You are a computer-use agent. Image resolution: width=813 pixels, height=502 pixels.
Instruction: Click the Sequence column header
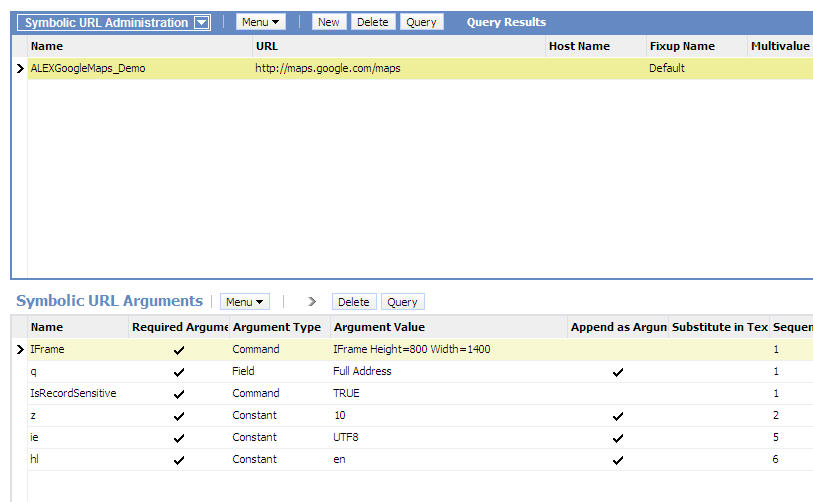click(x=792, y=327)
